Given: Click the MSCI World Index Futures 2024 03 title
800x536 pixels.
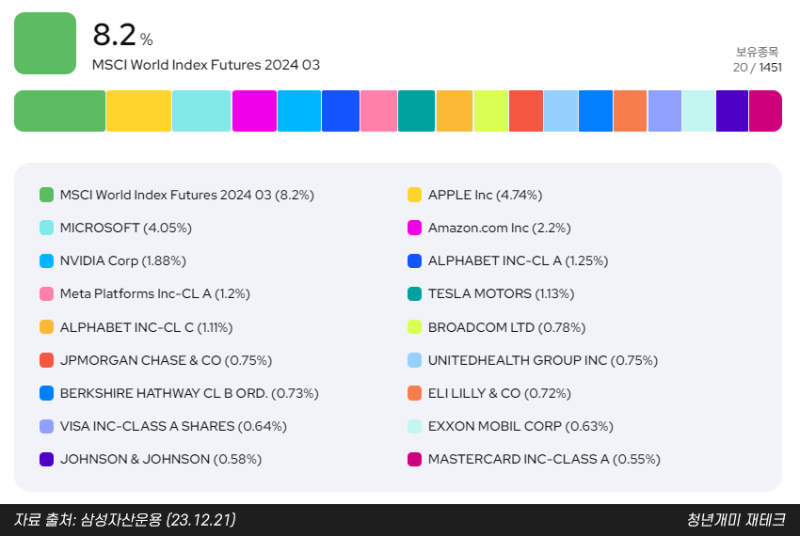Looking at the screenshot, I should click(206, 65).
